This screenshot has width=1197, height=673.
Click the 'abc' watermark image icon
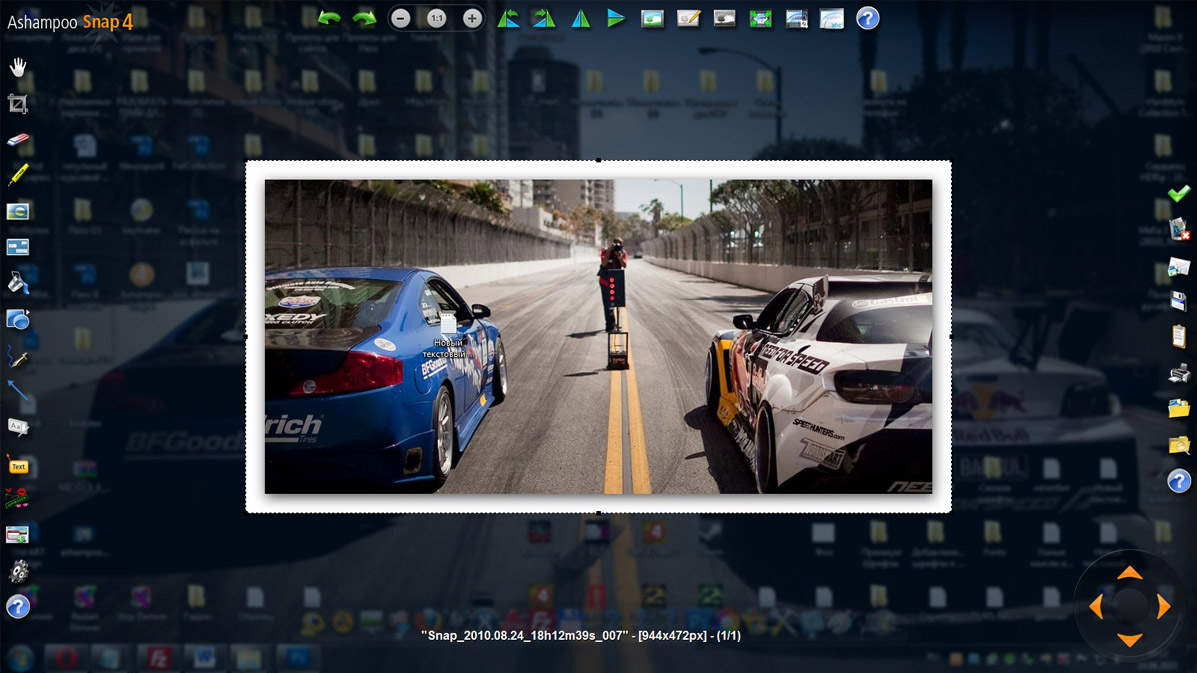pyautogui.click(x=832, y=18)
